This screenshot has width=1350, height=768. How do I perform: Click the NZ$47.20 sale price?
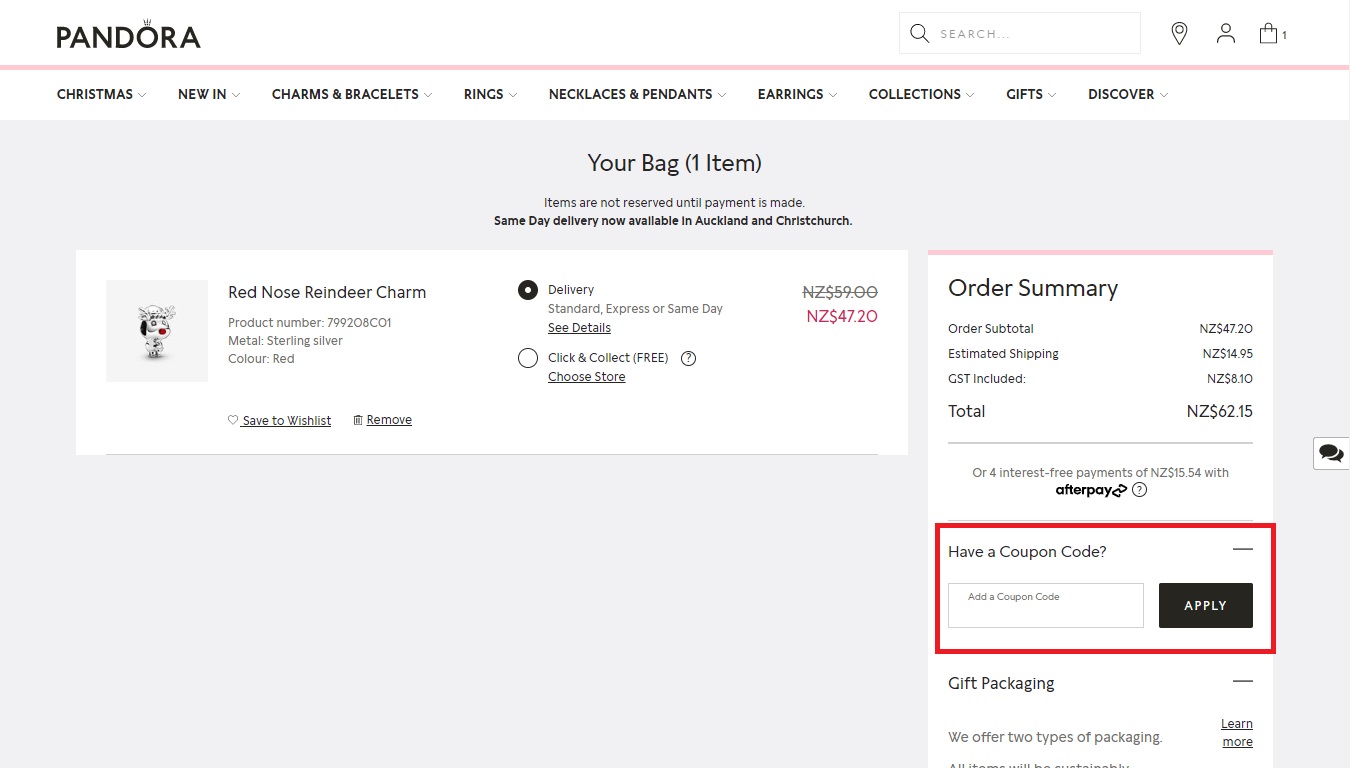842,316
